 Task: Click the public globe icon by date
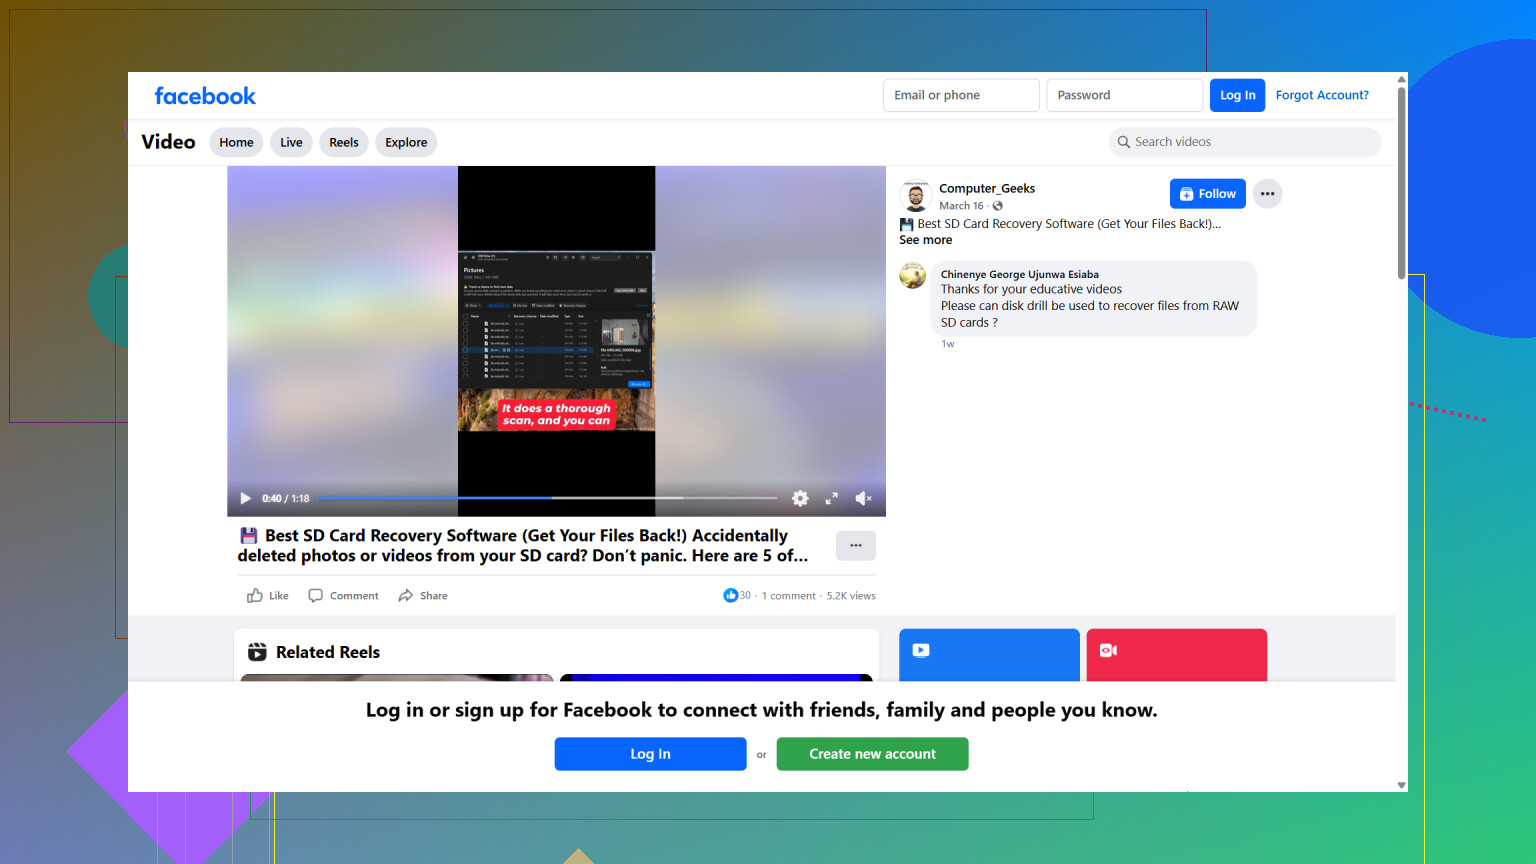[997, 206]
